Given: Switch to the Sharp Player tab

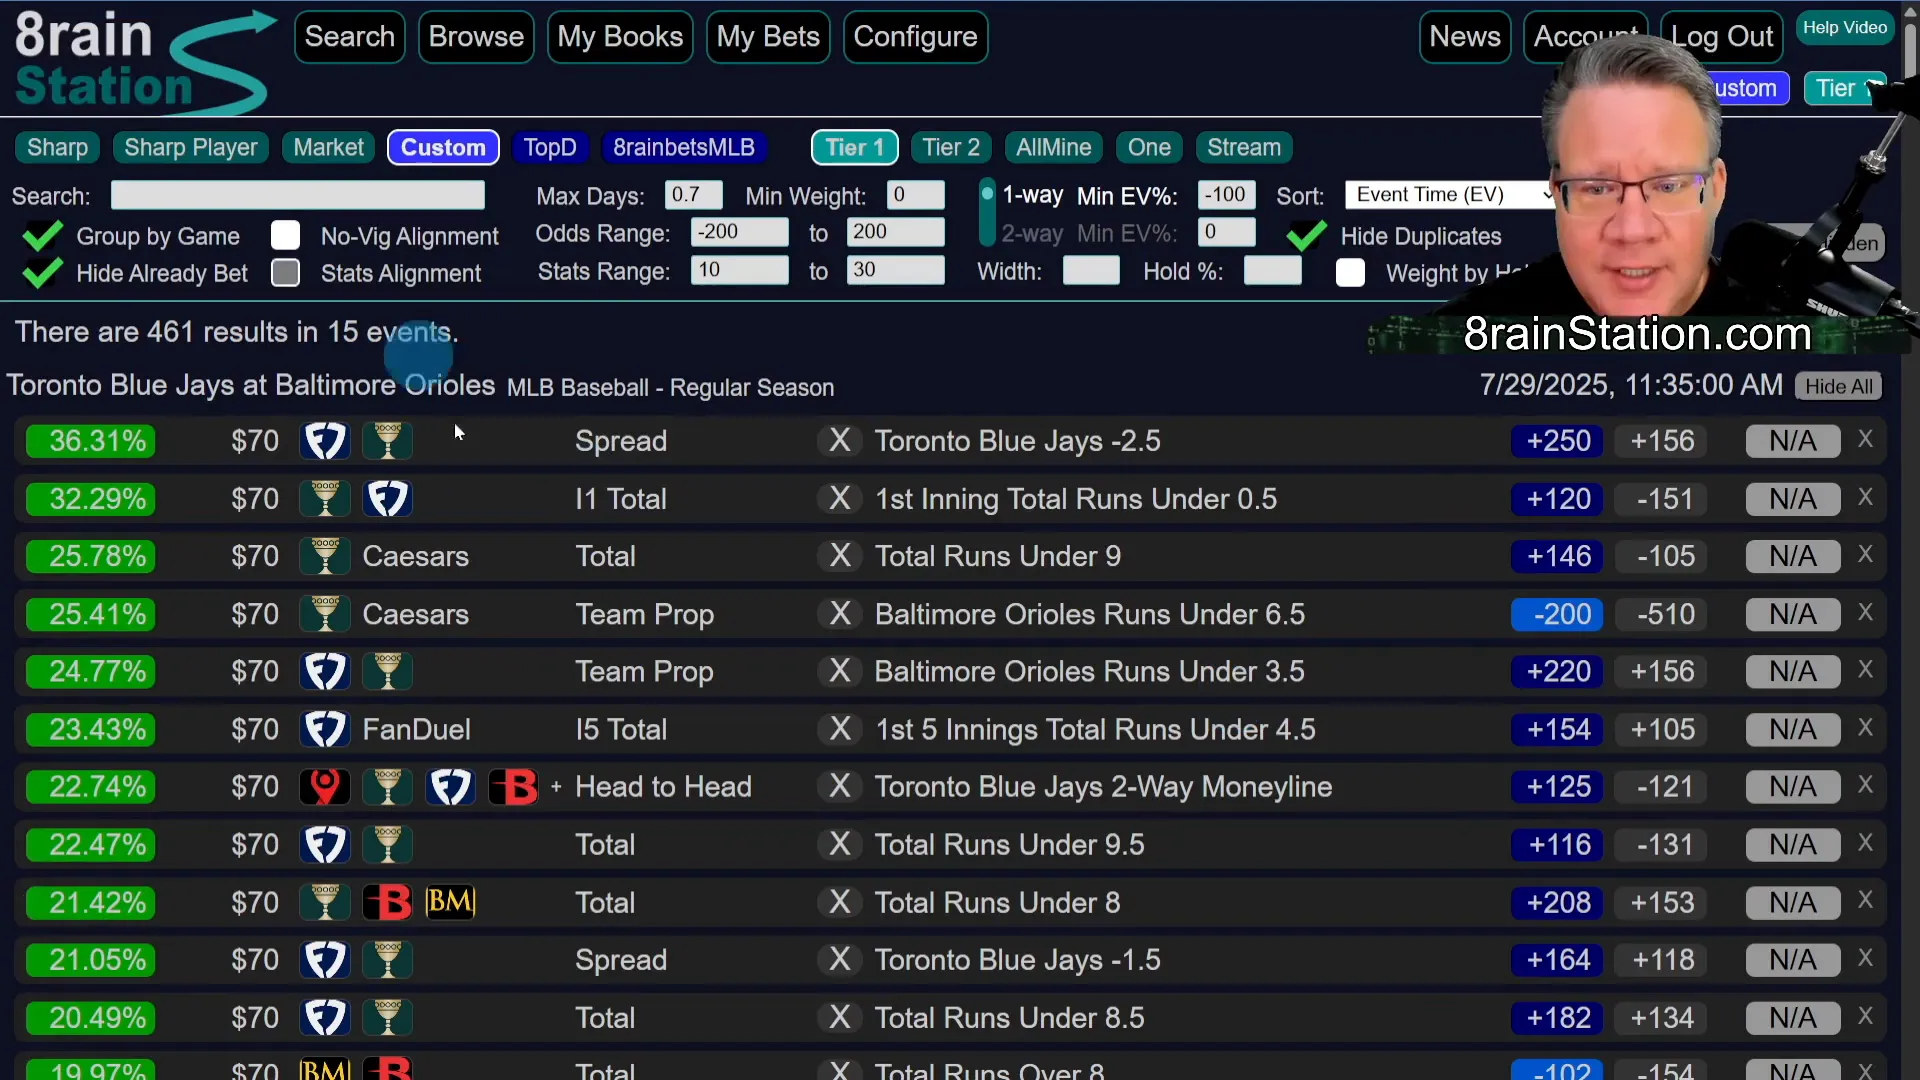Looking at the screenshot, I should tap(190, 147).
